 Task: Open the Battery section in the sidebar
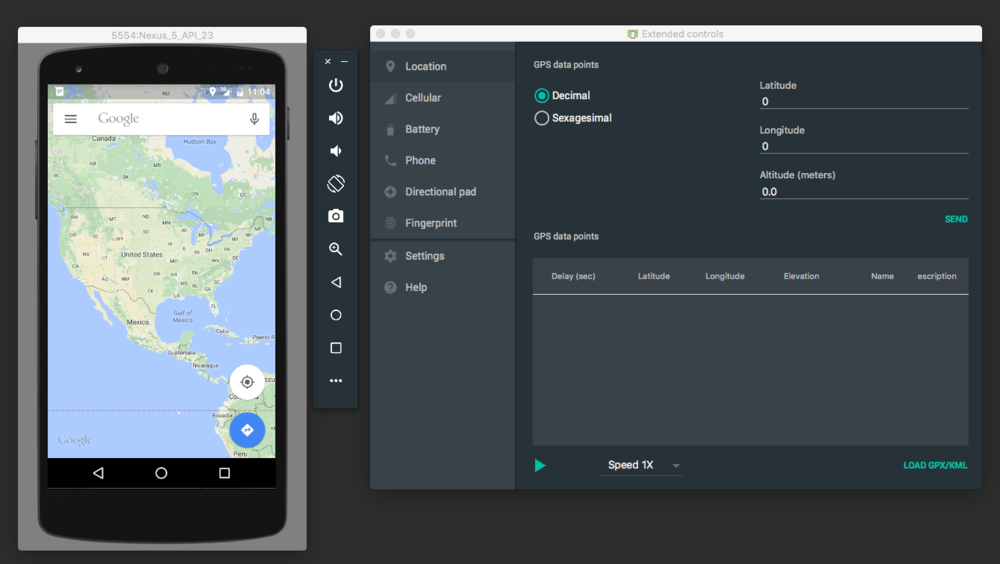tap(422, 129)
